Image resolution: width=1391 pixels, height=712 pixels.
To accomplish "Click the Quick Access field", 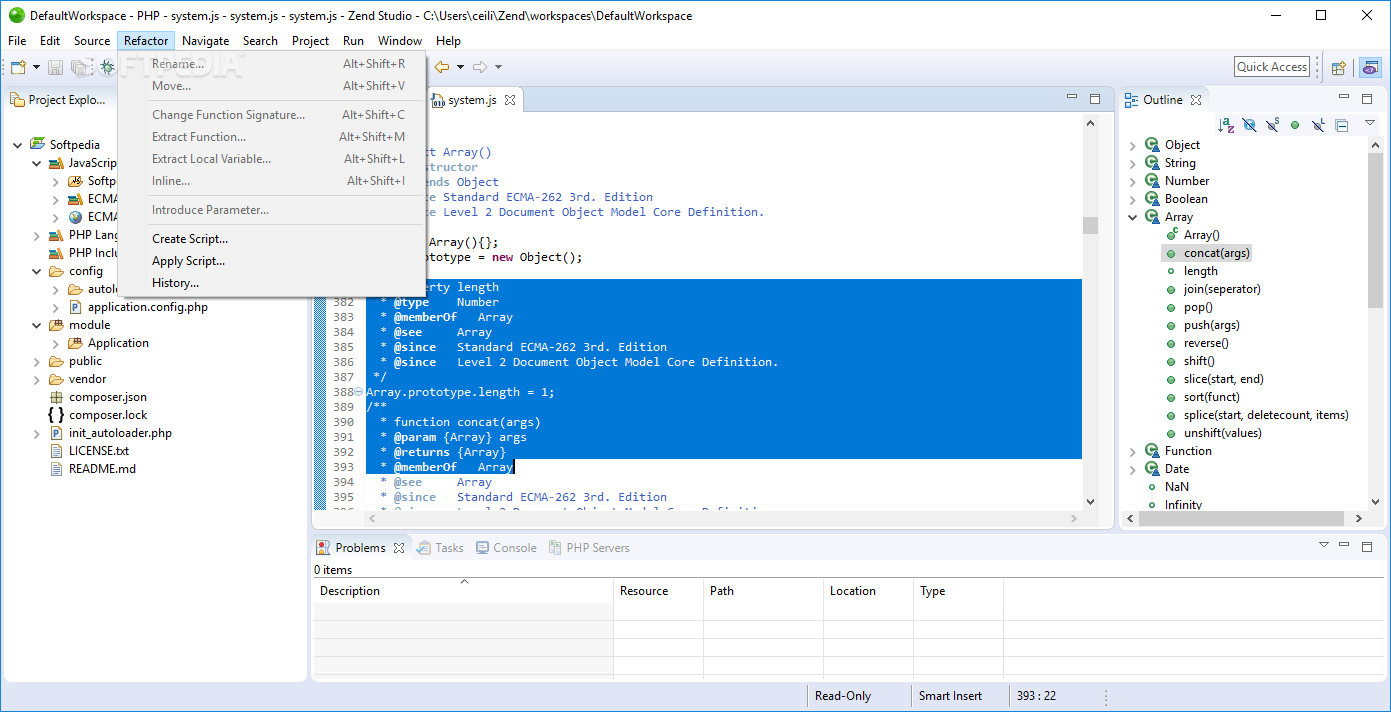I will pos(1272,67).
